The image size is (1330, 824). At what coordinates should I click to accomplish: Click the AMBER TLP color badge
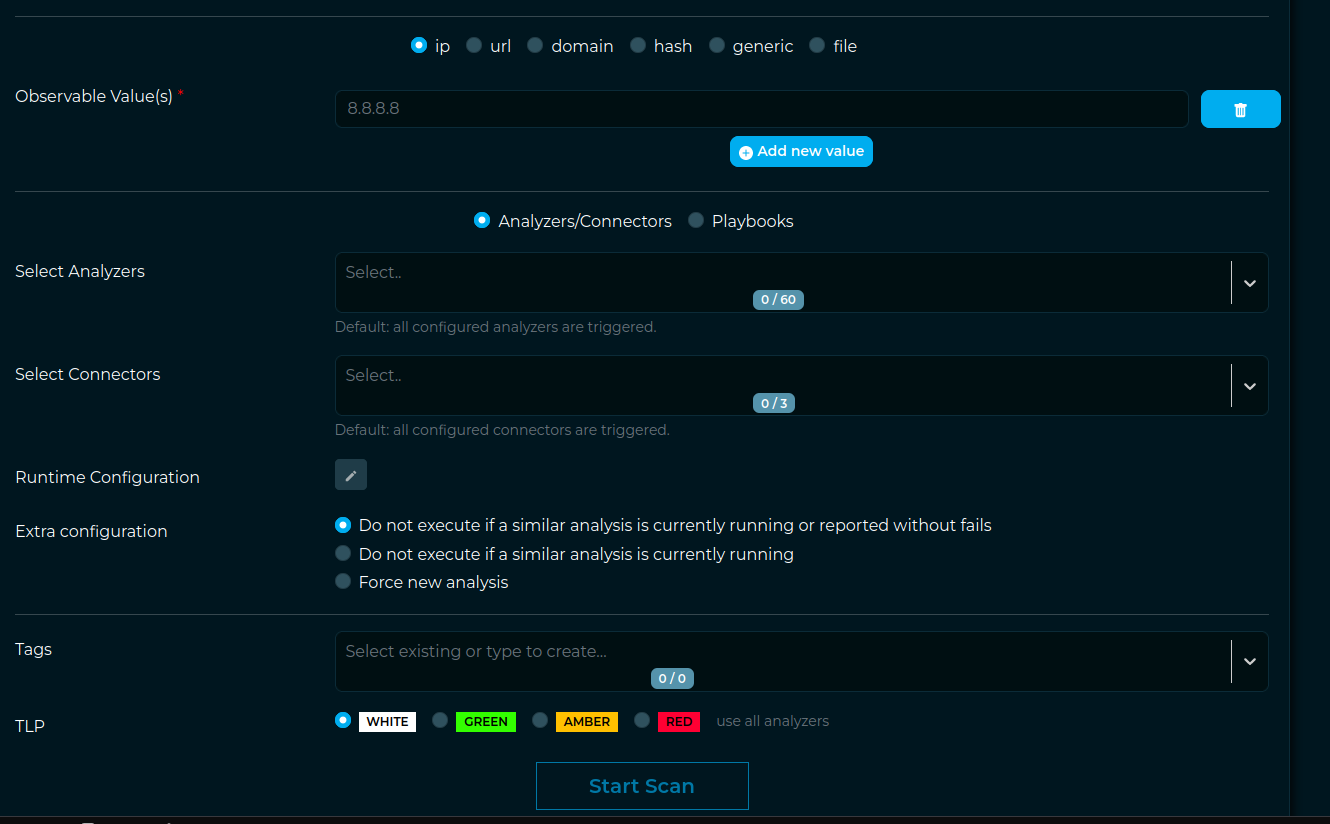pyautogui.click(x=587, y=721)
